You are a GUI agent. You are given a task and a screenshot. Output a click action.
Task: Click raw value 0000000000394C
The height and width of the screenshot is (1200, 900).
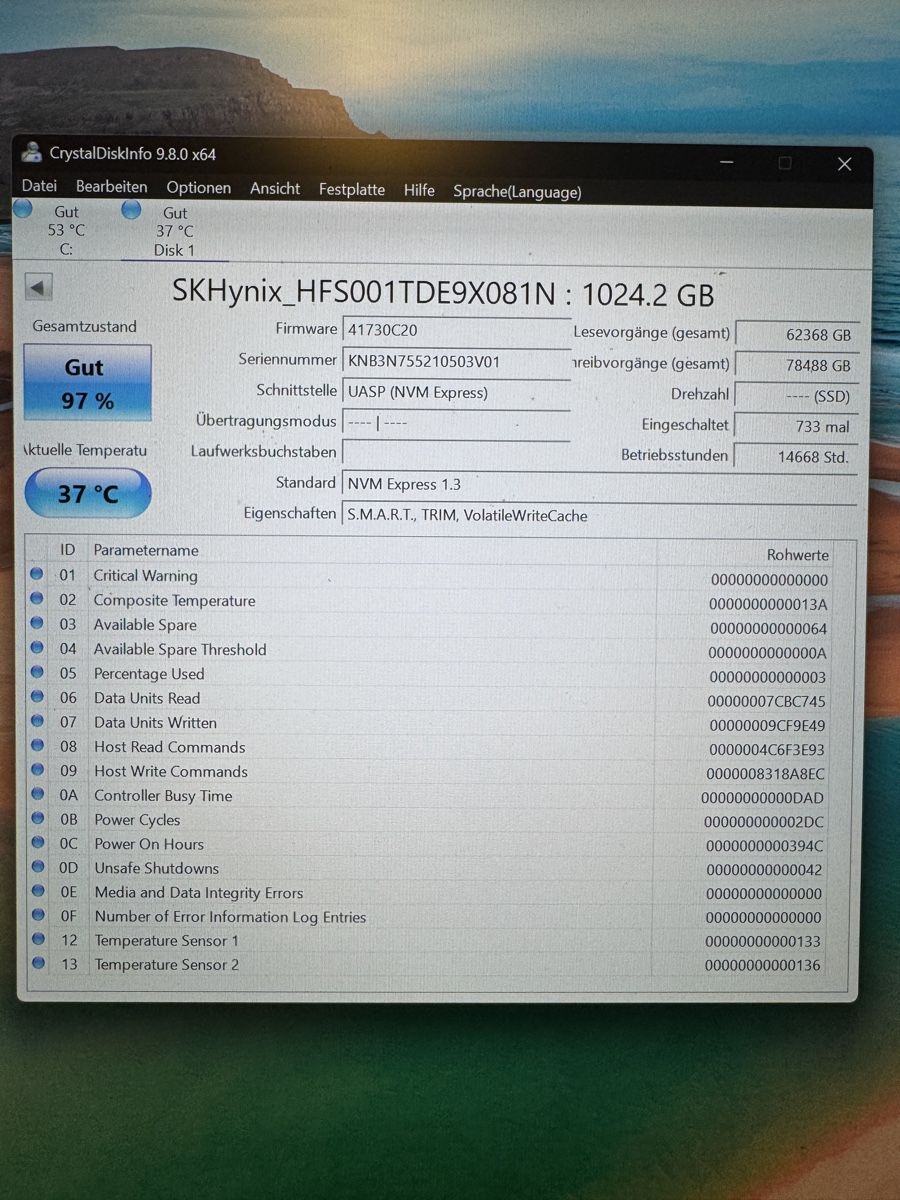(764, 846)
